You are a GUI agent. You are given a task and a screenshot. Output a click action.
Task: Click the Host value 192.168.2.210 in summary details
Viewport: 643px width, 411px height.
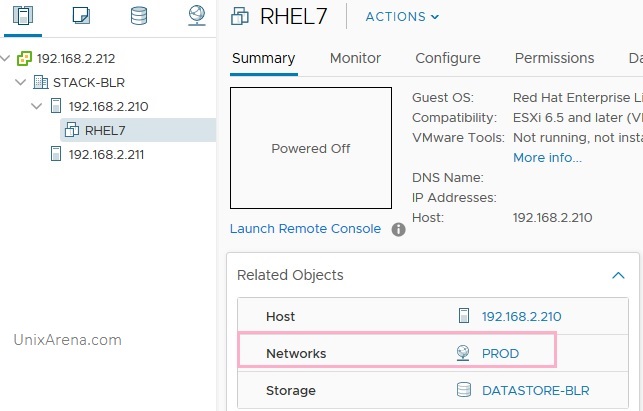coord(552,217)
